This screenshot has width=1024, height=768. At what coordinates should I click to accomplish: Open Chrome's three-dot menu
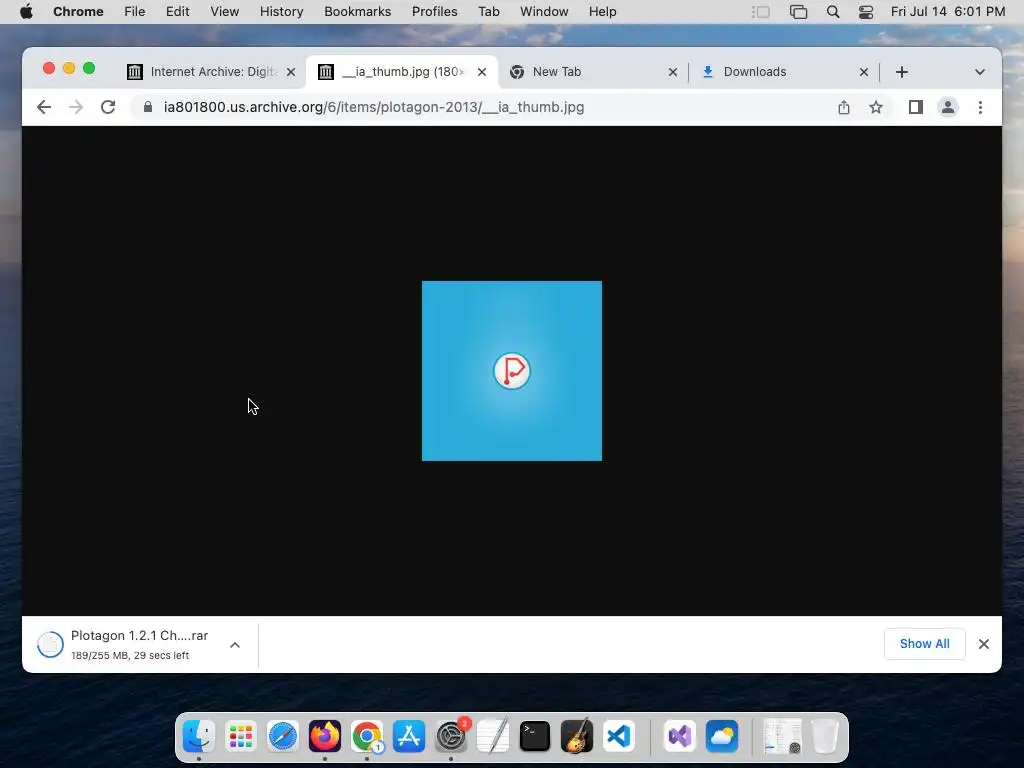coord(980,107)
